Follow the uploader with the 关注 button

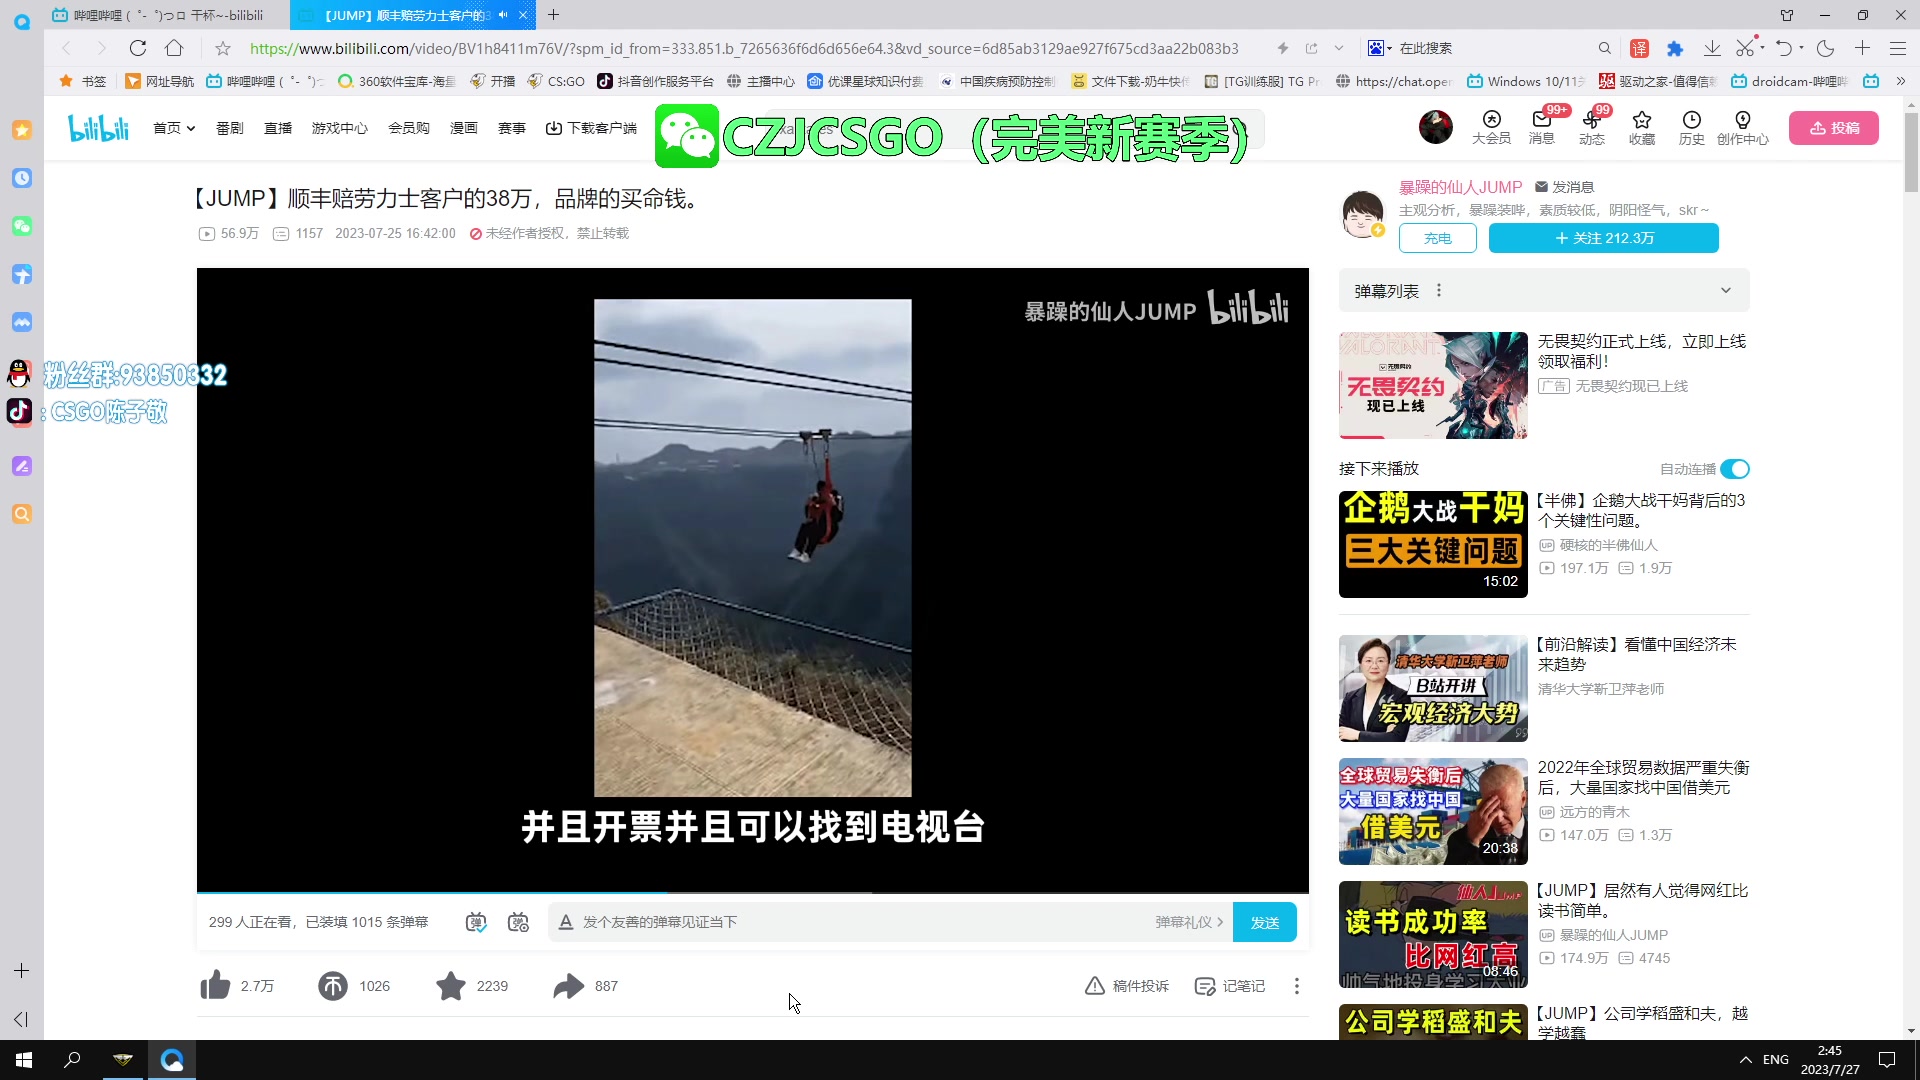point(1603,238)
